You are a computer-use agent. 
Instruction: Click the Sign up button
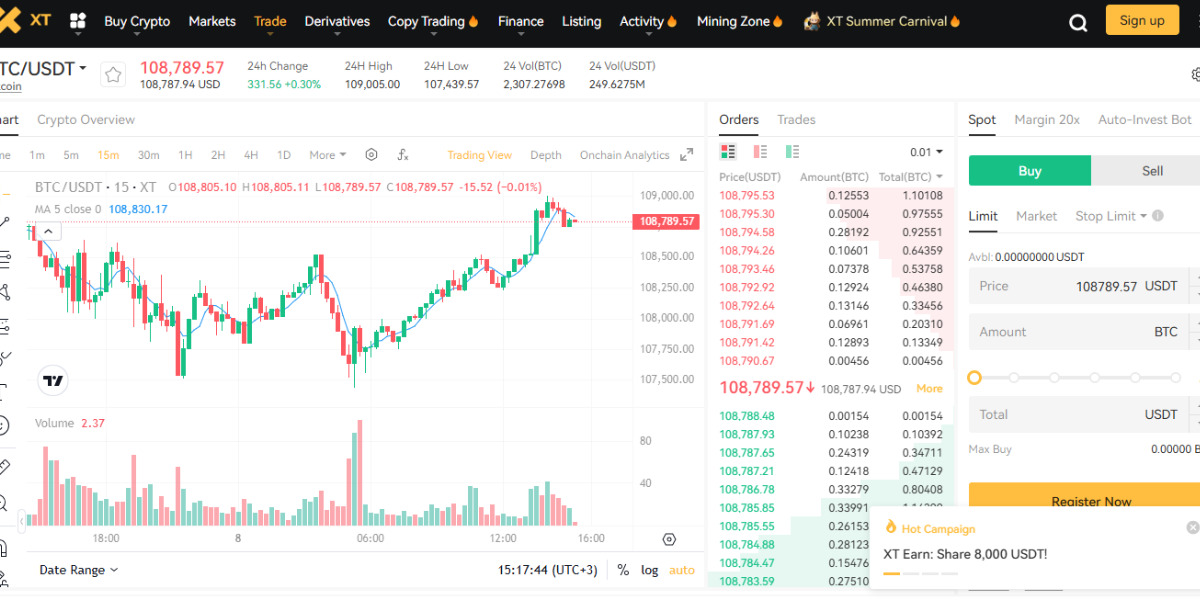(1142, 19)
